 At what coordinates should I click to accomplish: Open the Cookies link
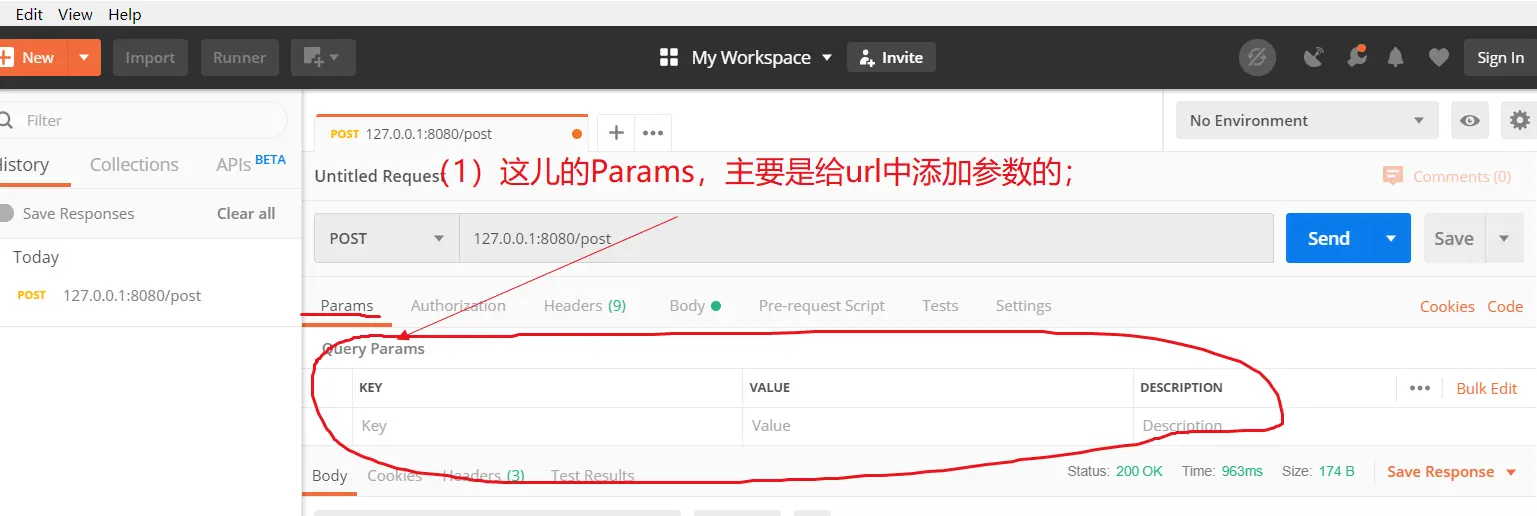(x=1447, y=306)
